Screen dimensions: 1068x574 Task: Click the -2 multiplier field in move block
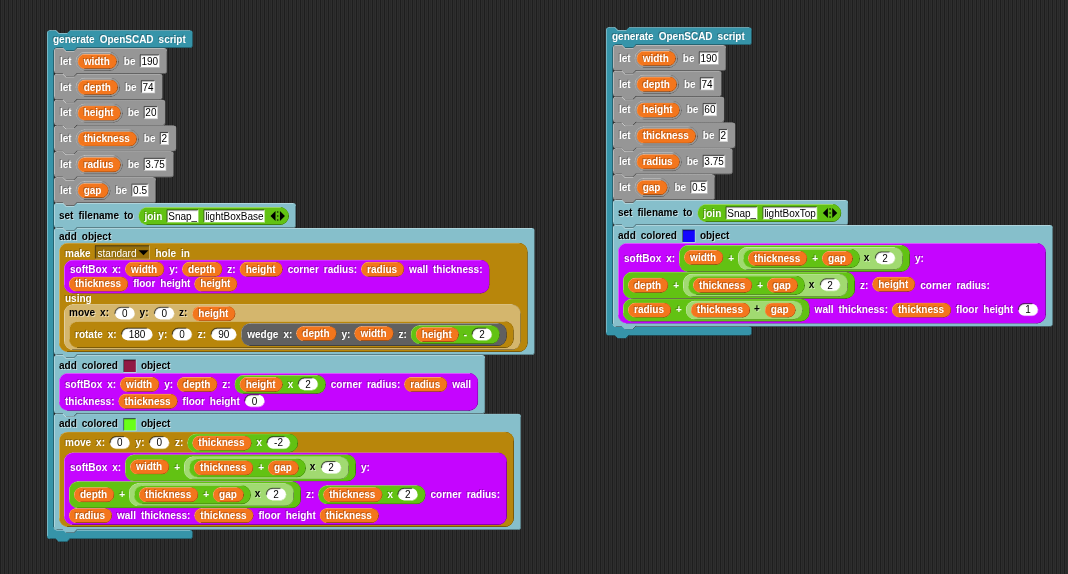click(x=279, y=443)
